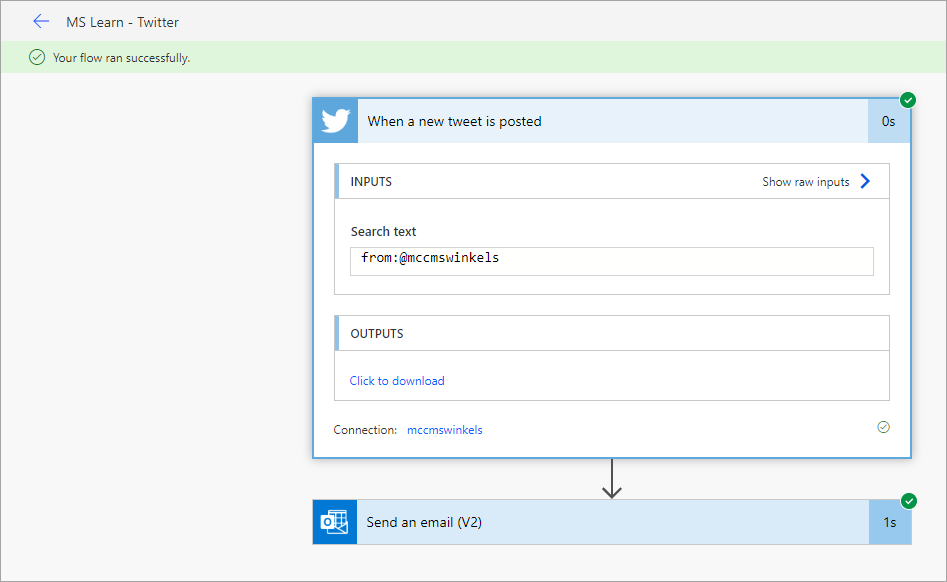This screenshot has height=582, width=947.
Task: Click the INPUTS section heading
Action: [371, 182]
